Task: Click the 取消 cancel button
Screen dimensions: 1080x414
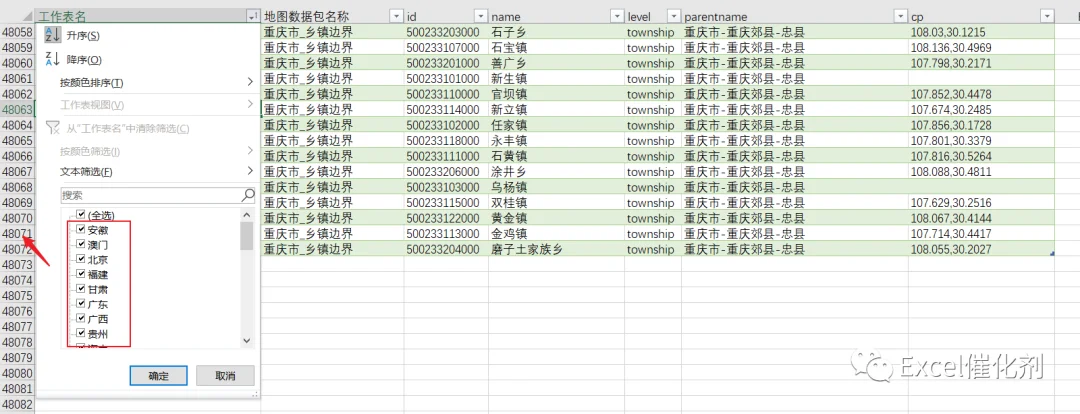Action: pyautogui.click(x=225, y=376)
